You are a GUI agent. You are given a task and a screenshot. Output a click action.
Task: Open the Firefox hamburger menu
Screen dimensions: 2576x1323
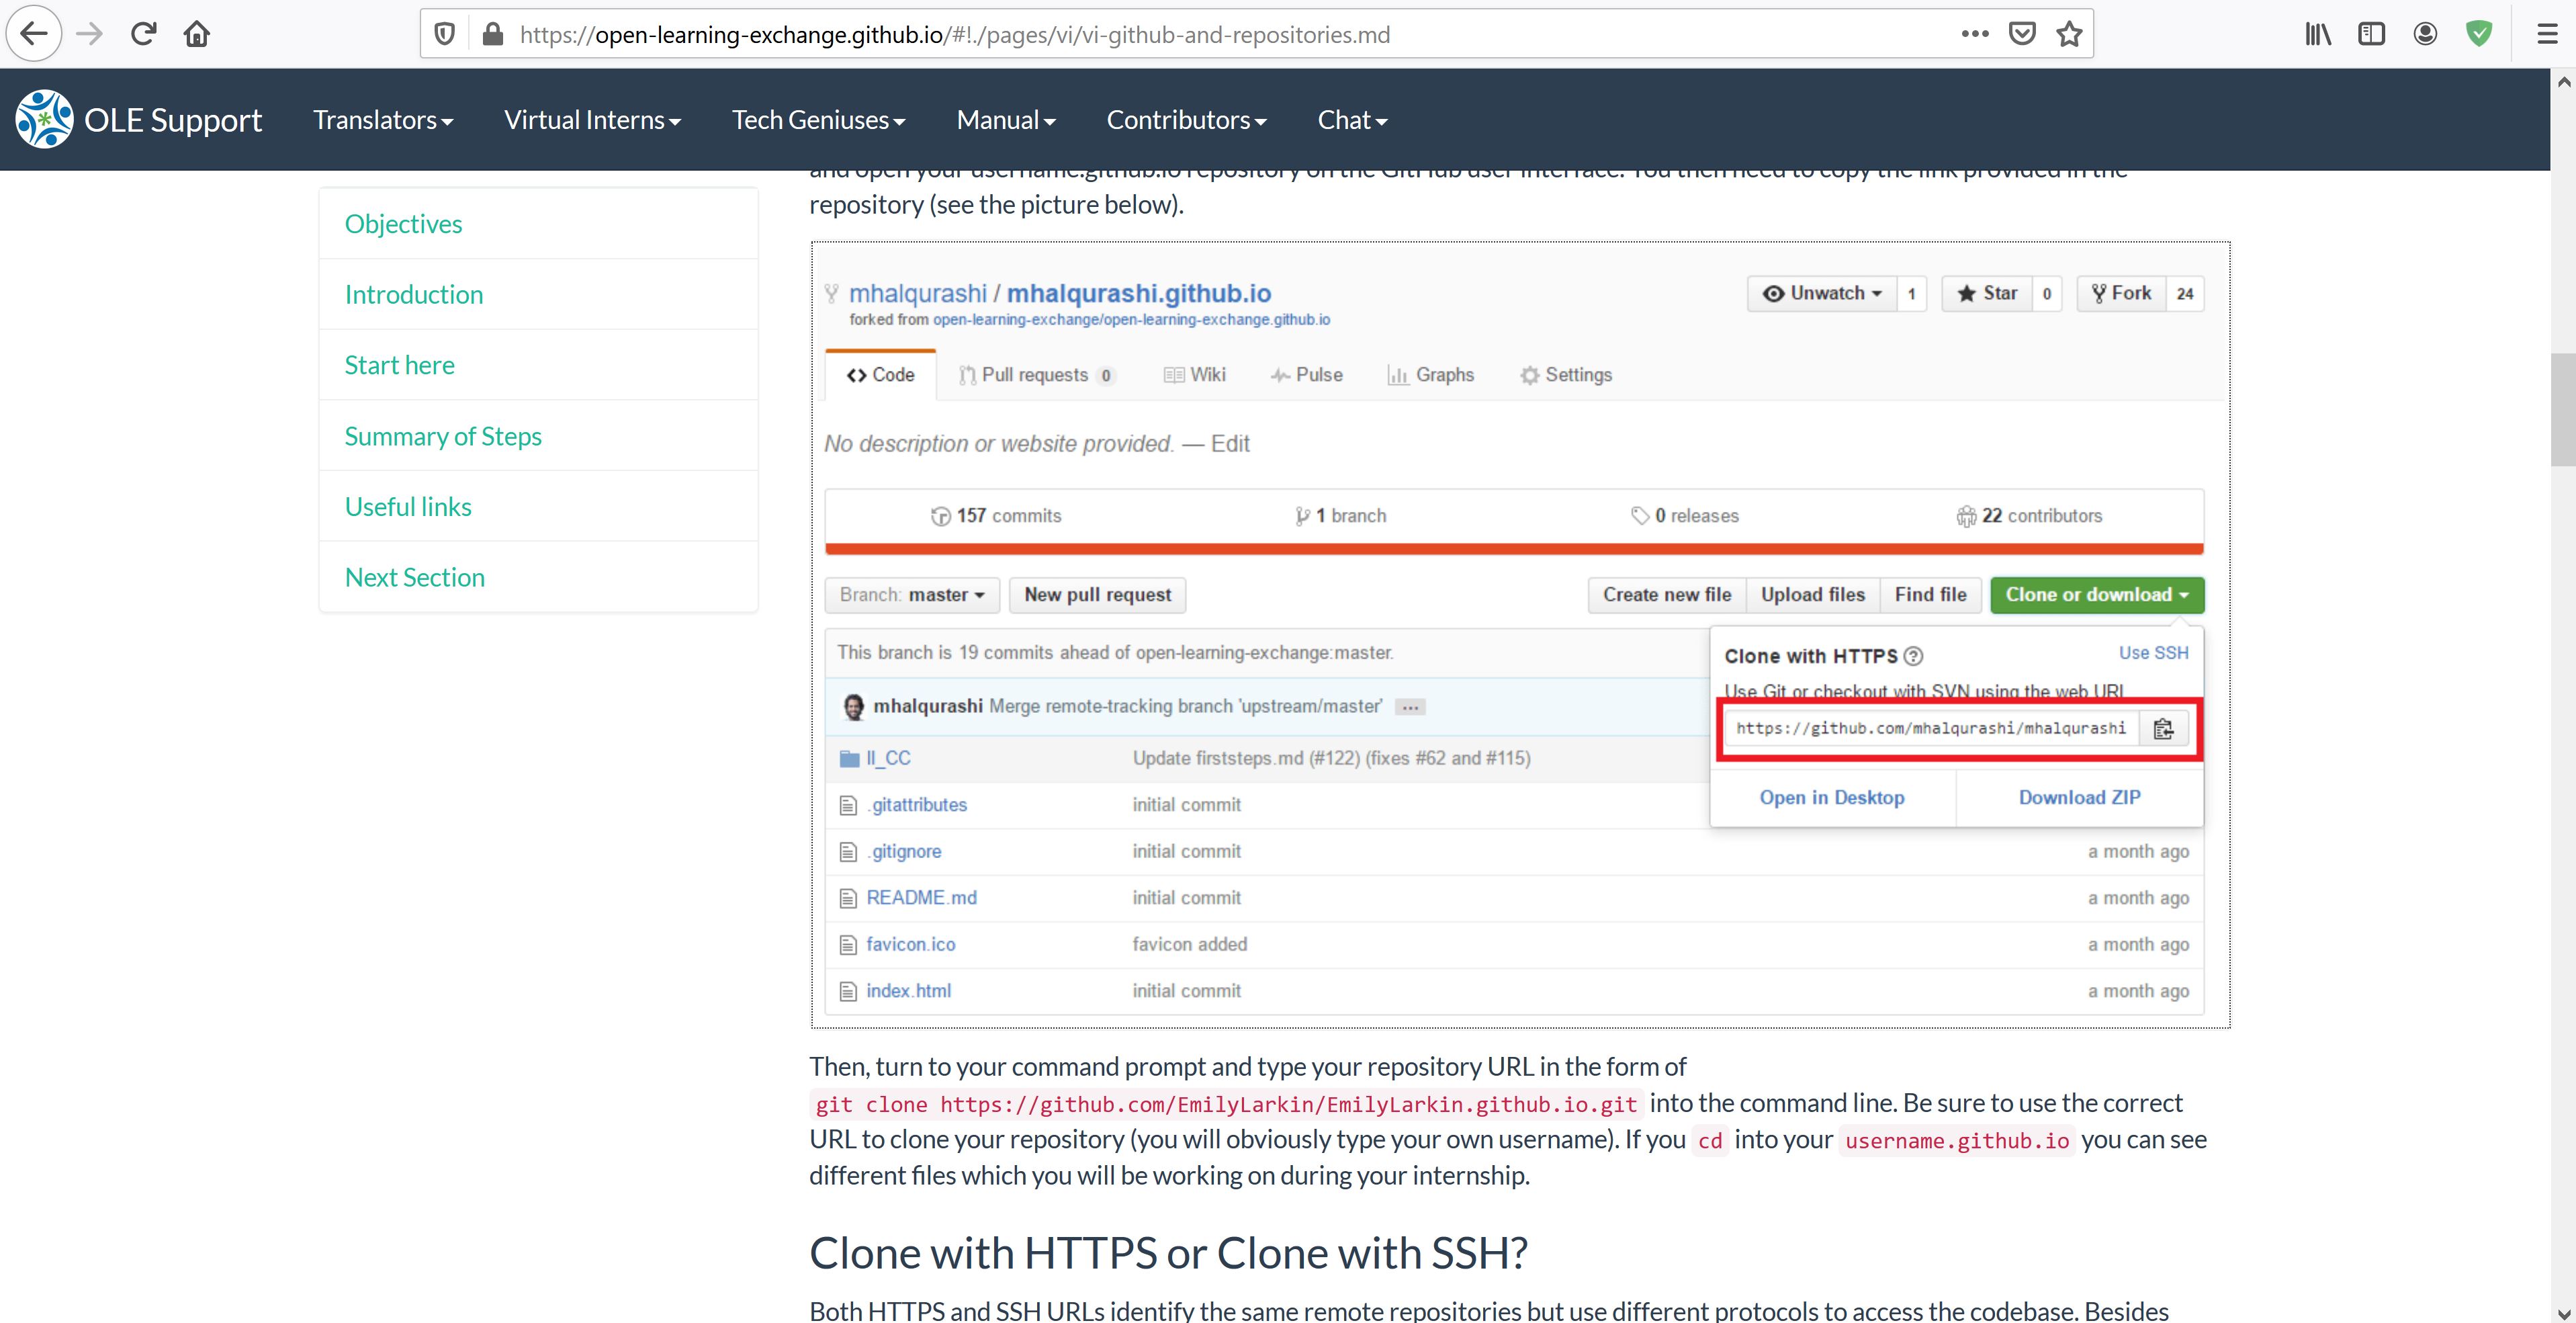coord(2547,34)
